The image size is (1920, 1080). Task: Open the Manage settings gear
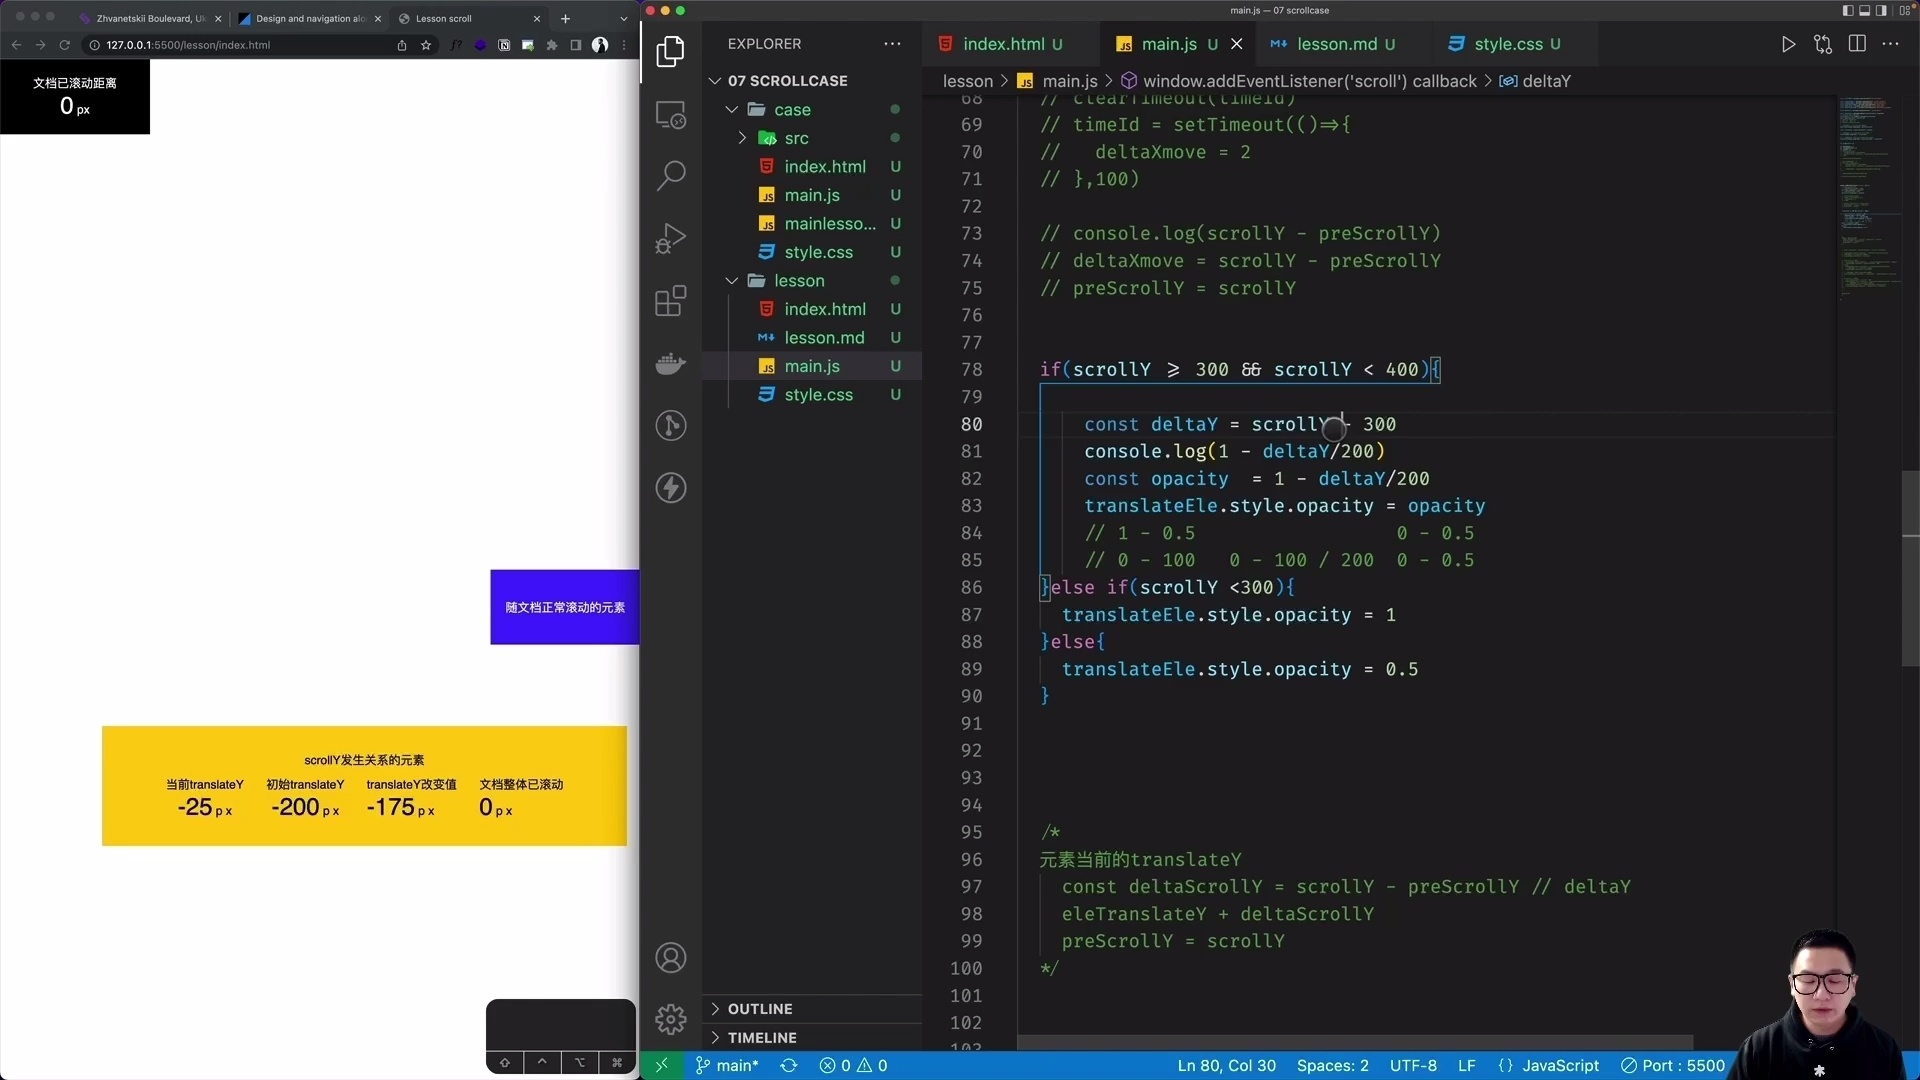(670, 1019)
